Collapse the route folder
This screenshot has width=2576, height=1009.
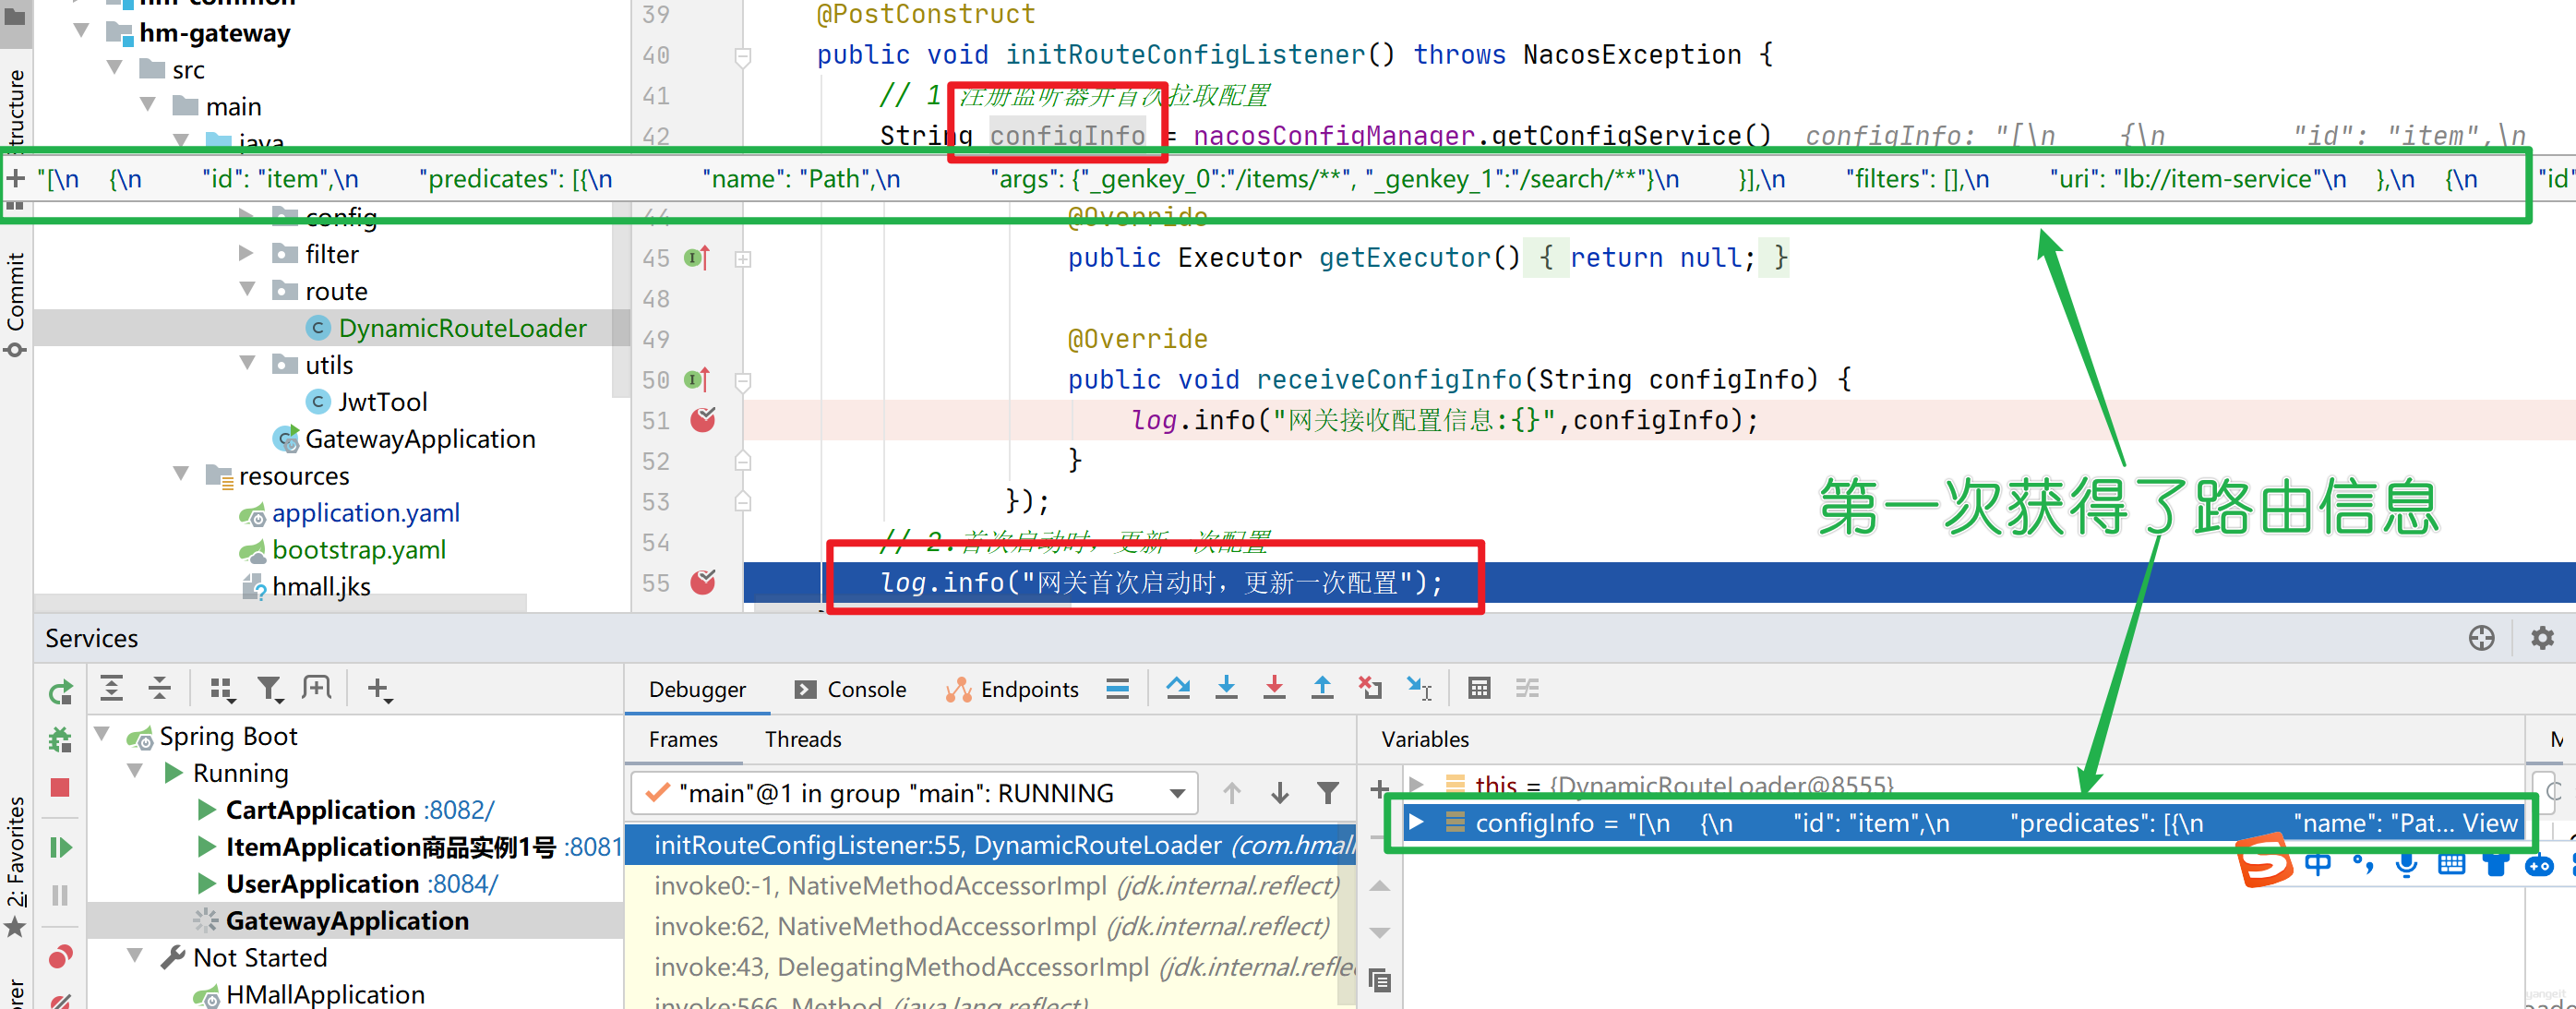click(247, 289)
